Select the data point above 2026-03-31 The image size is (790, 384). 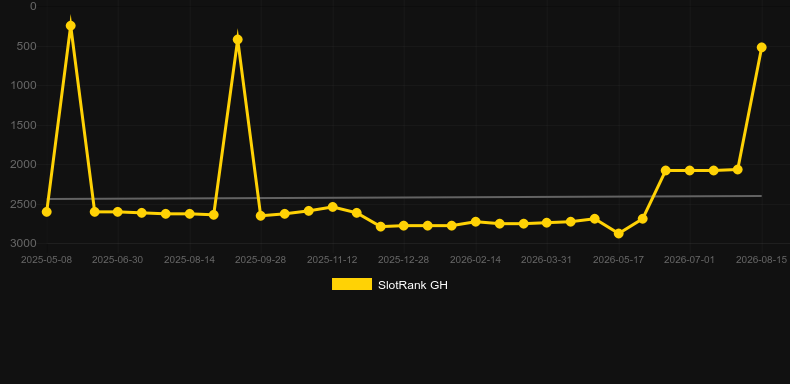[x=547, y=223]
